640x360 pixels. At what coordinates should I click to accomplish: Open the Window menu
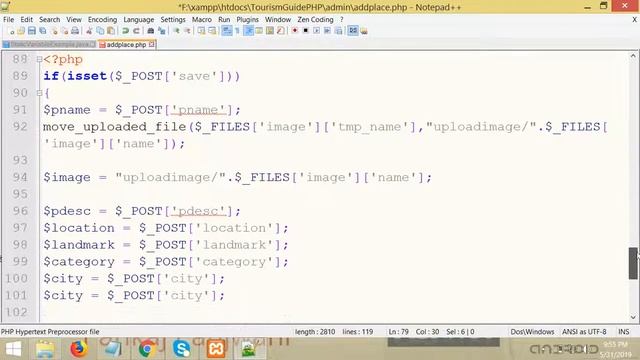[x=278, y=20]
